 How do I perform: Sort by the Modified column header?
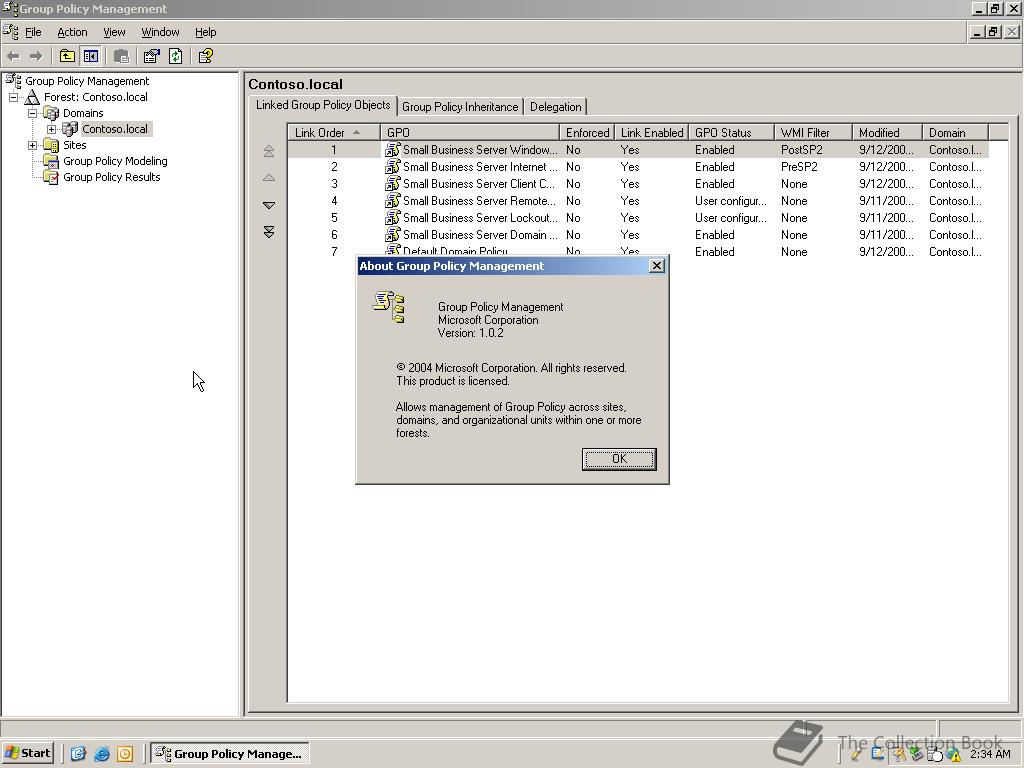click(887, 133)
